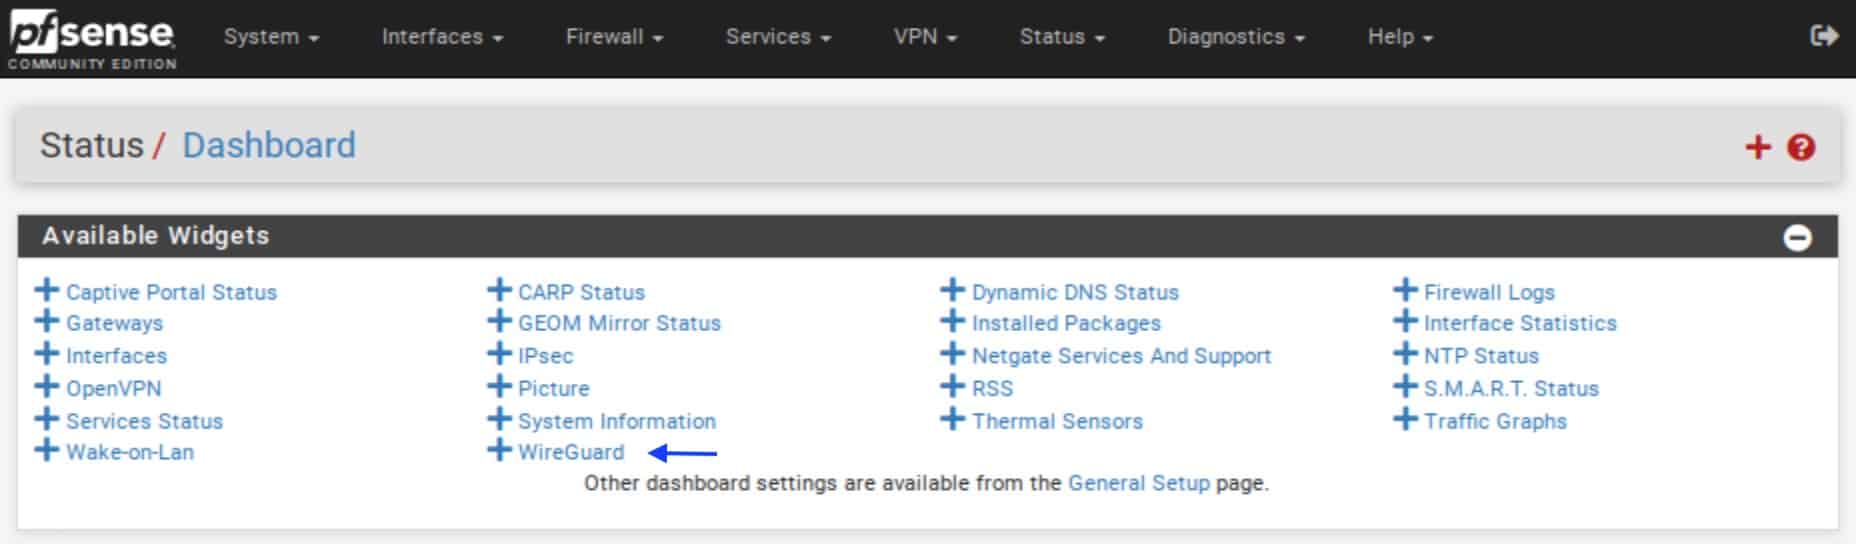The width and height of the screenshot is (1856, 544).
Task: Click the Dashboard breadcrumb link
Action: click(x=269, y=146)
